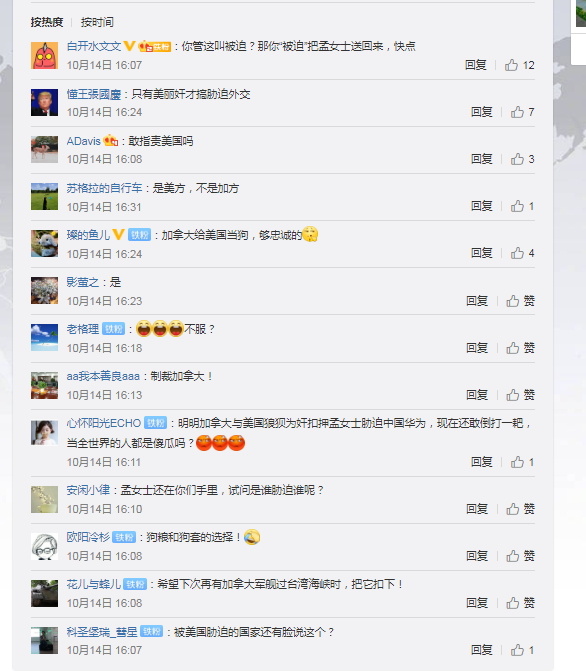Viewport: 586px width, 671px height.
Task: Click thumbs-up on 懂王張國慶's comment
Action: tap(522, 112)
